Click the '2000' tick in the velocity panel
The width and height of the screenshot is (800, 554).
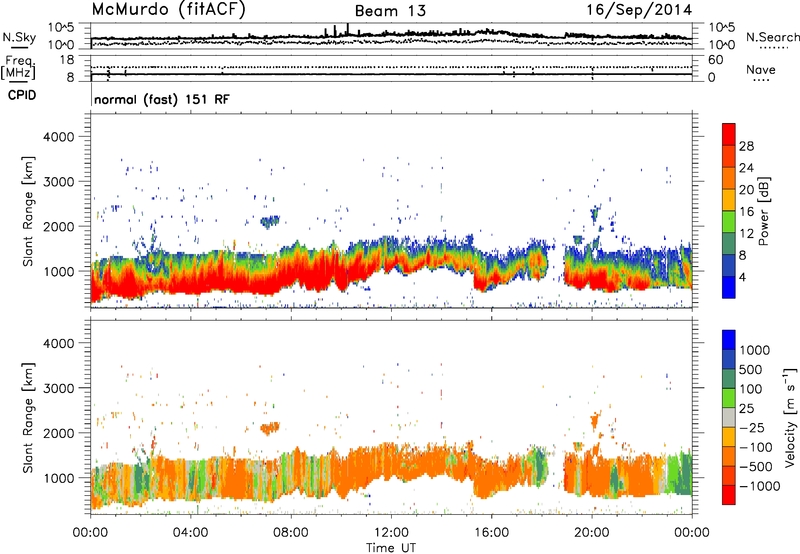click(x=59, y=433)
